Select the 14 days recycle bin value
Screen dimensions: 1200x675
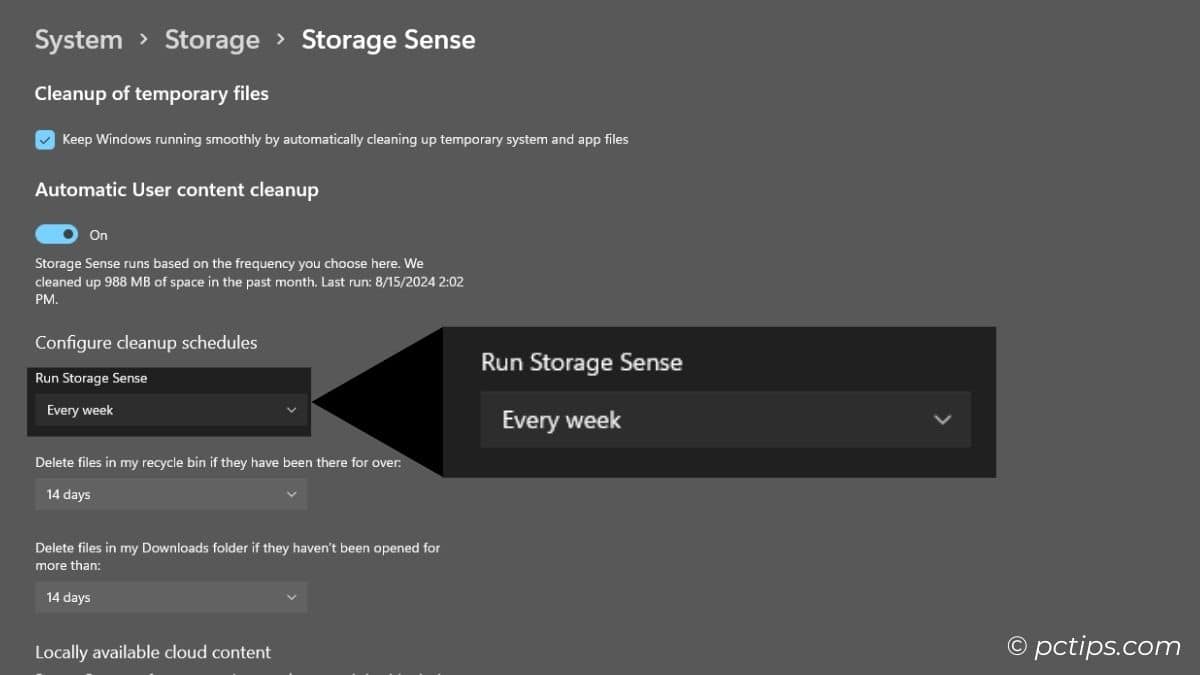point(67,493)
